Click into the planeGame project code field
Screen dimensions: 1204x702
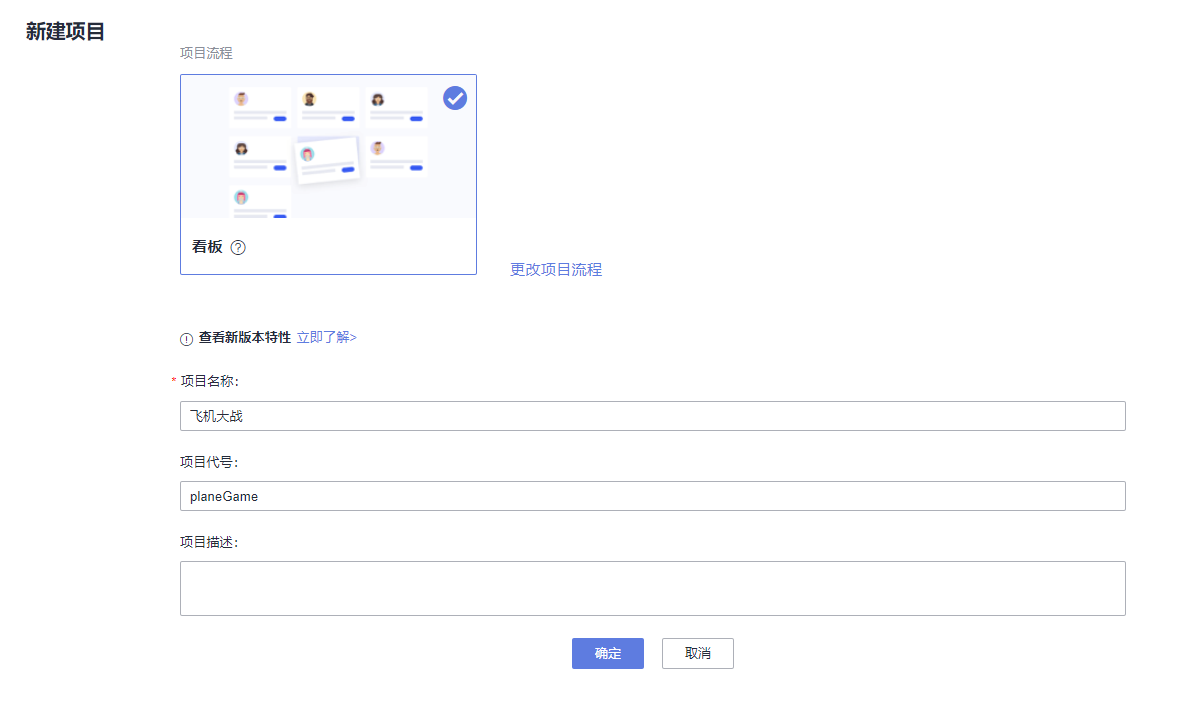(x=652, y=496)
